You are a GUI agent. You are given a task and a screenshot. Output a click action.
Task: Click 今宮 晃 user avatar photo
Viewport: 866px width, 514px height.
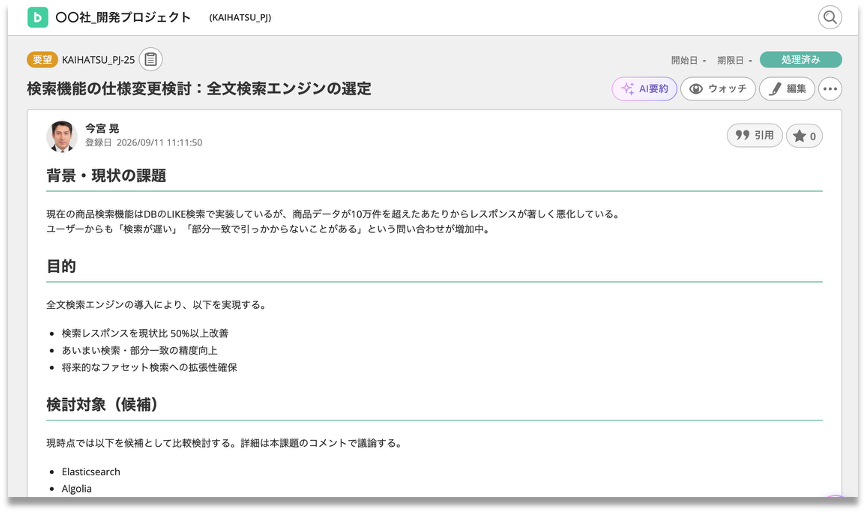point(62,136)
